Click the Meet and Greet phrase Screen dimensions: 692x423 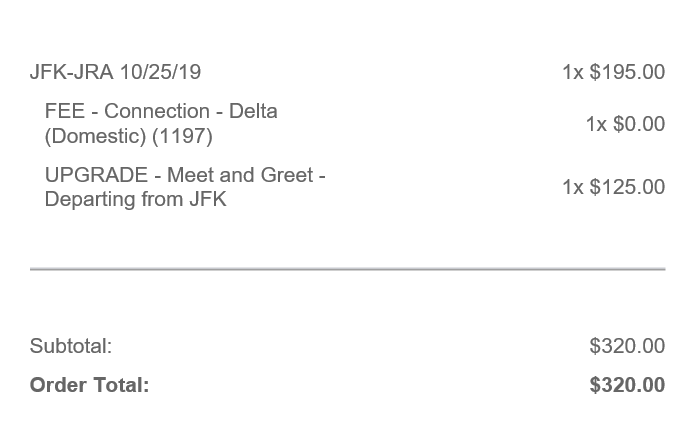pyautogui.click(x=240, y=175)
